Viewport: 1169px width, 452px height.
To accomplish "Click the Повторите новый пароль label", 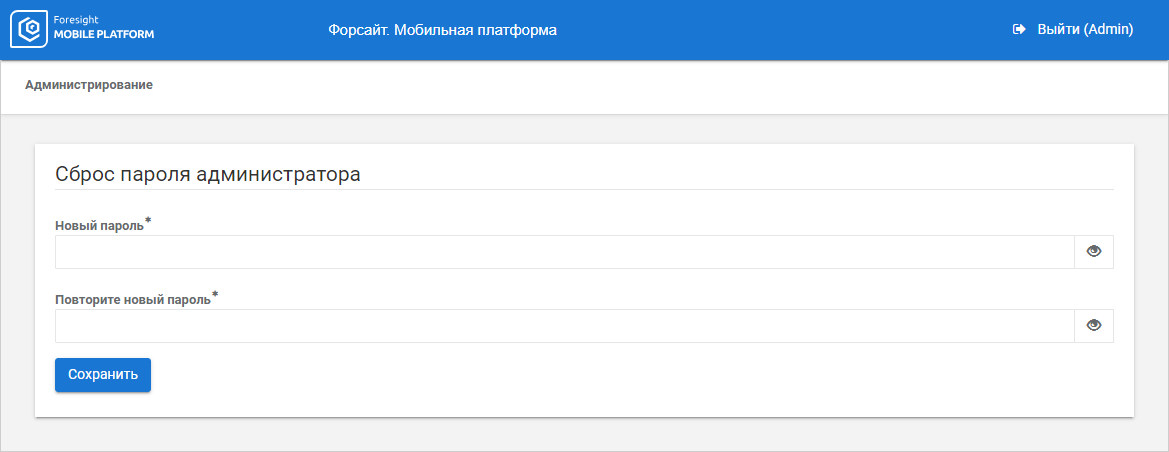I will tap(132, 300).
